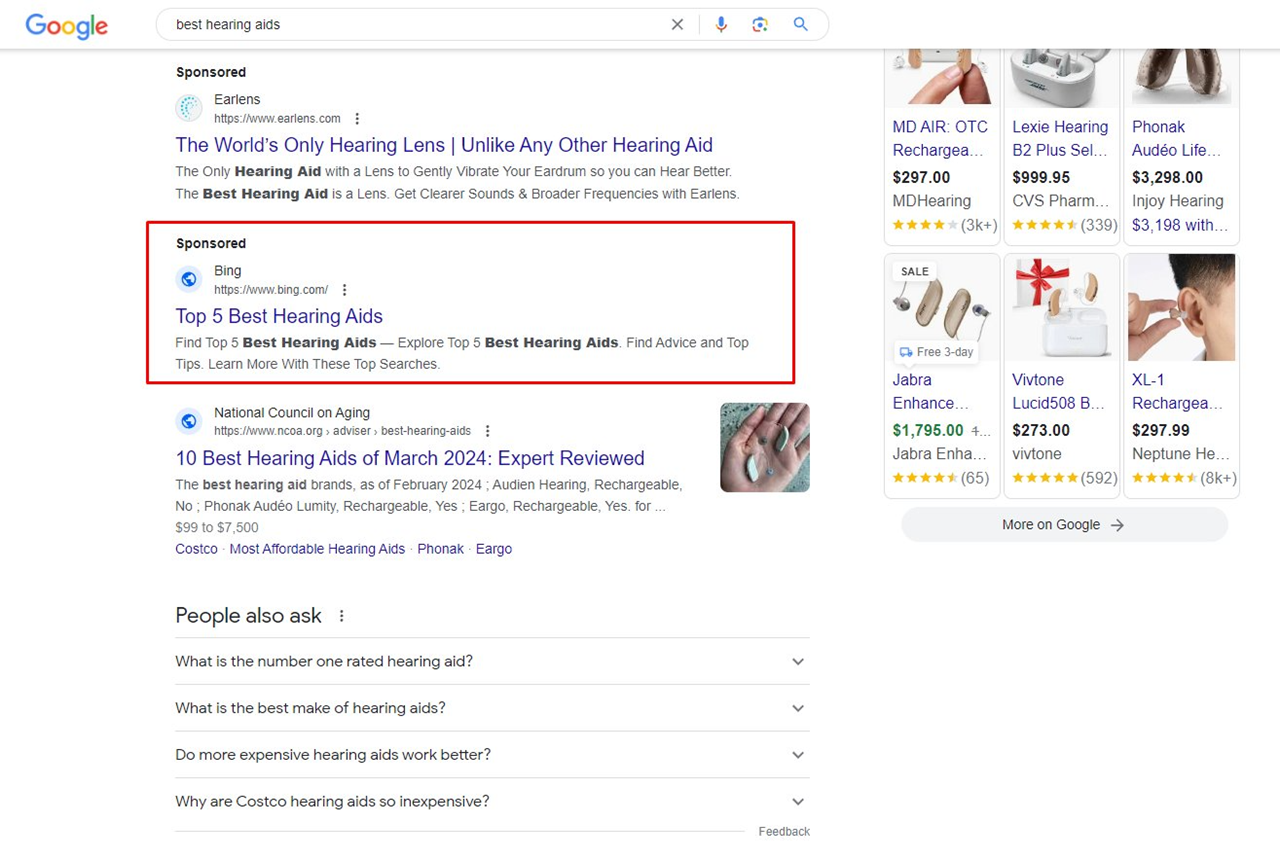Viewport: 1280px width, 859px height.
Task: Click the vivtone seller name
Action: click(1037, 454)
